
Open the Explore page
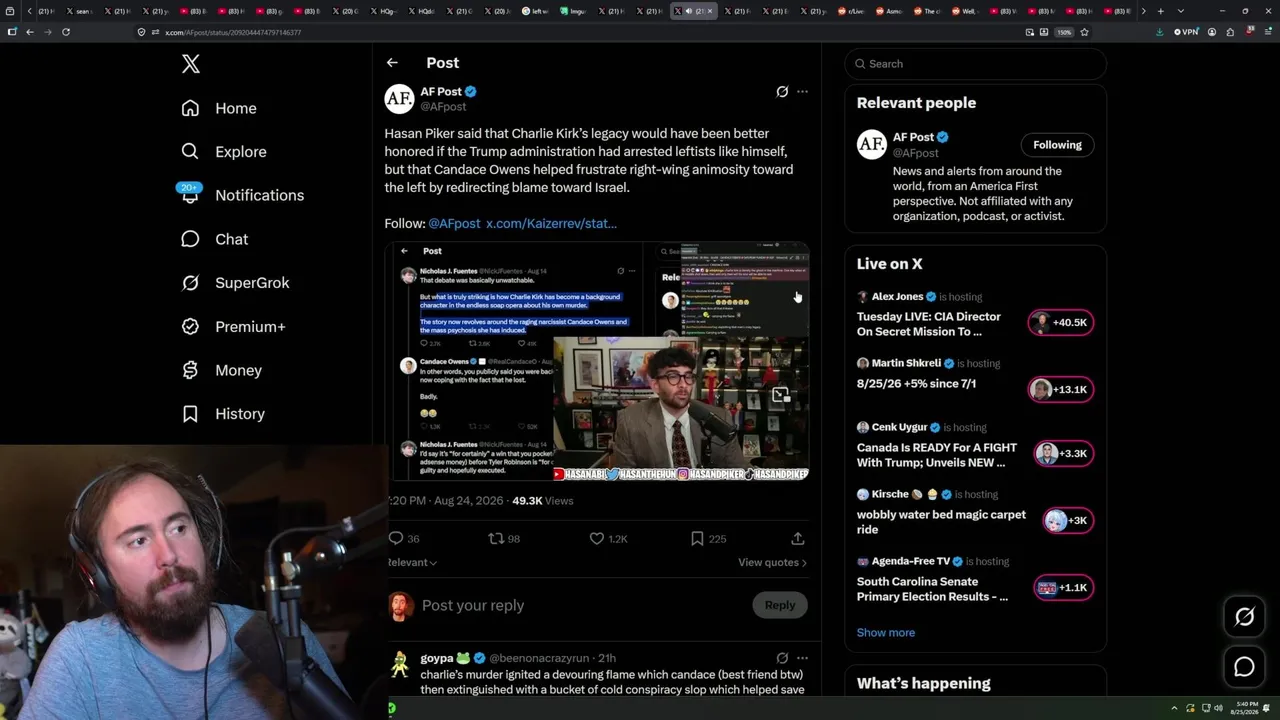(224, 152)
